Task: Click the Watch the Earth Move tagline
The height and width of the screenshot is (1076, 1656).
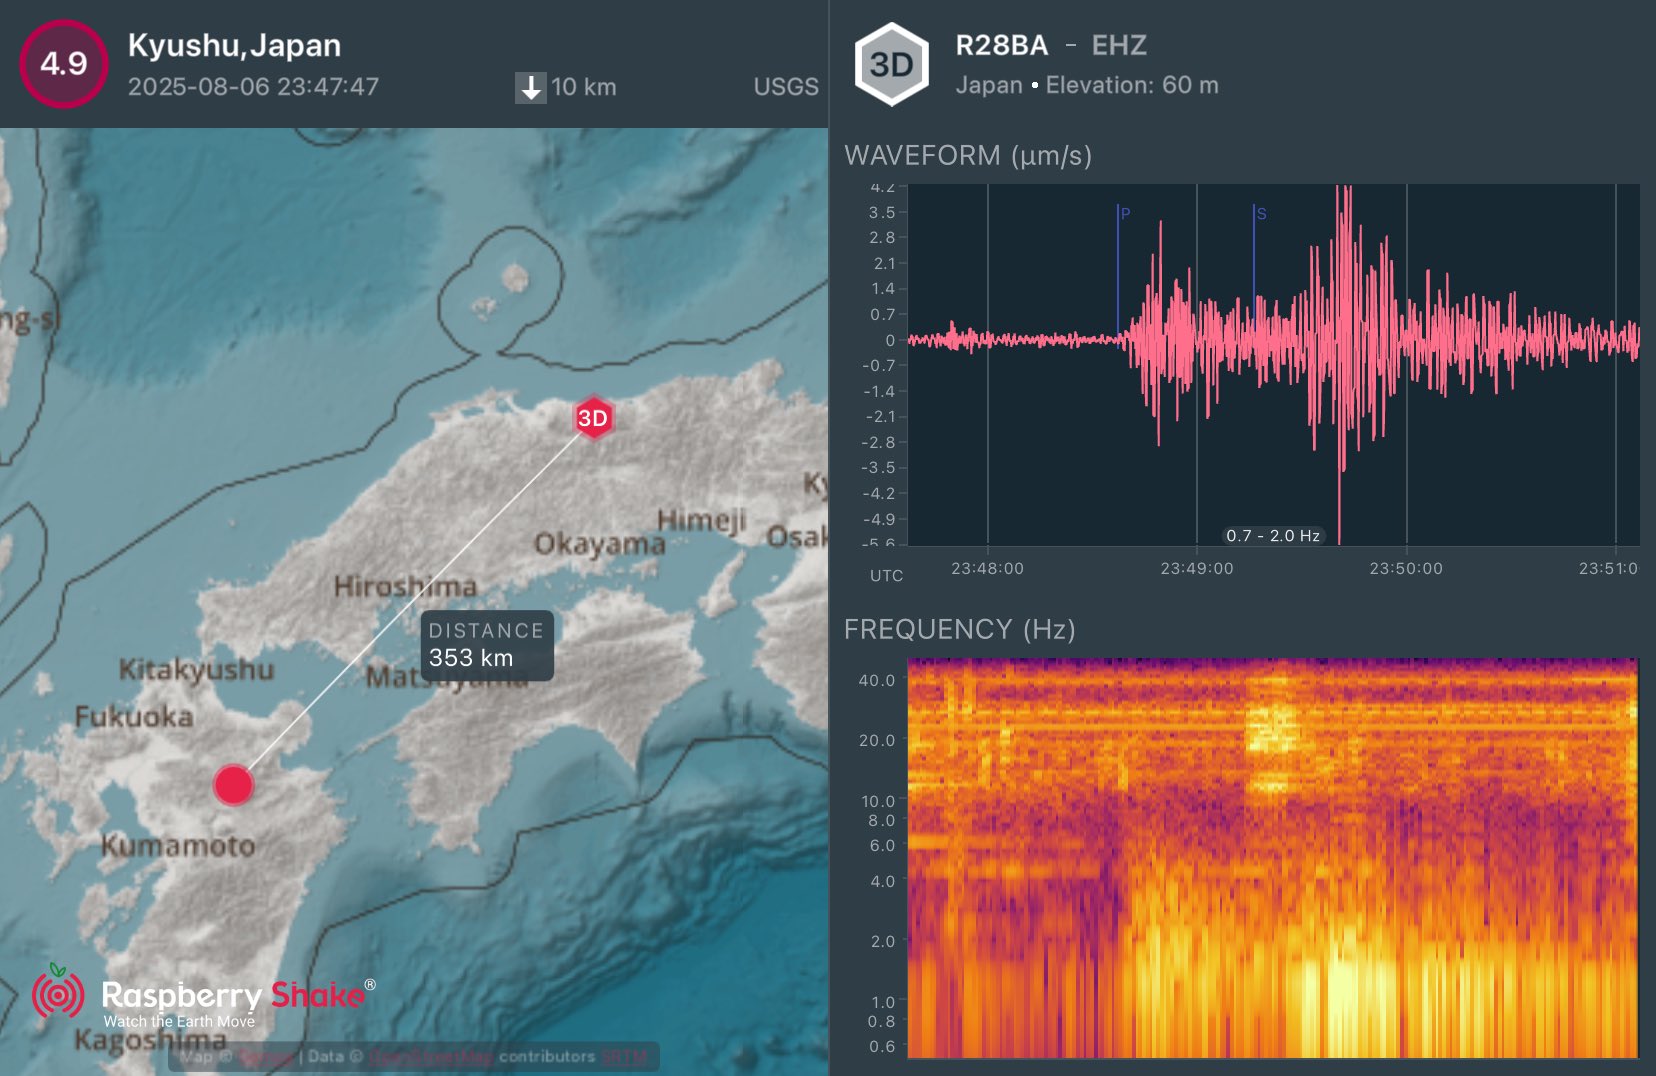Action: 179,1021
